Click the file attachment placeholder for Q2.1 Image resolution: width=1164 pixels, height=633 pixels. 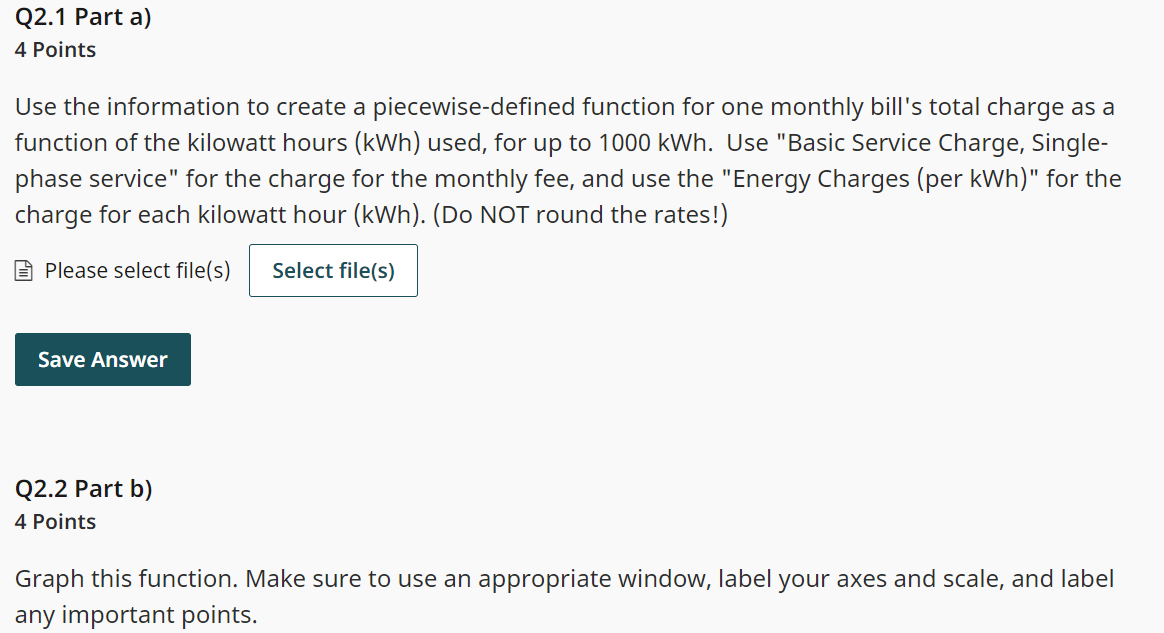tap(135, 270)
